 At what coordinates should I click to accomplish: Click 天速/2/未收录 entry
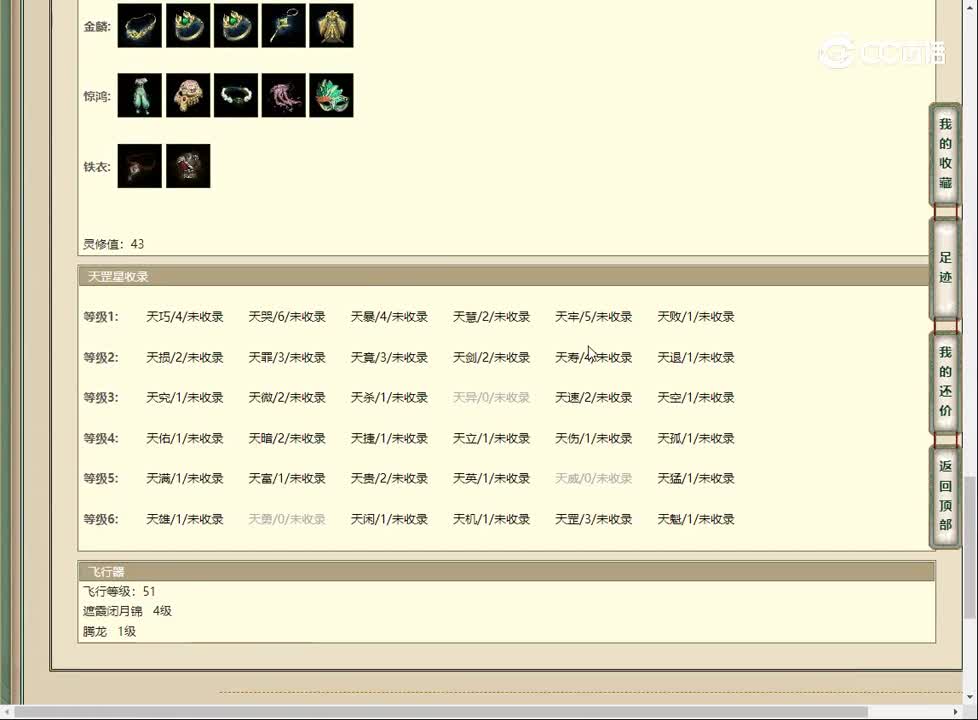(x=594, y=397)
